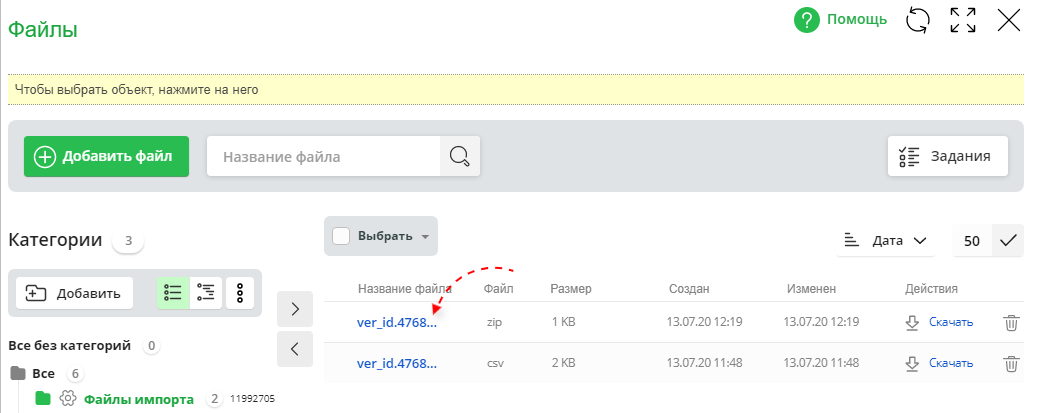Open settings gear for Файлы импорта
The image size is (1038, 413).
[68, 399]
